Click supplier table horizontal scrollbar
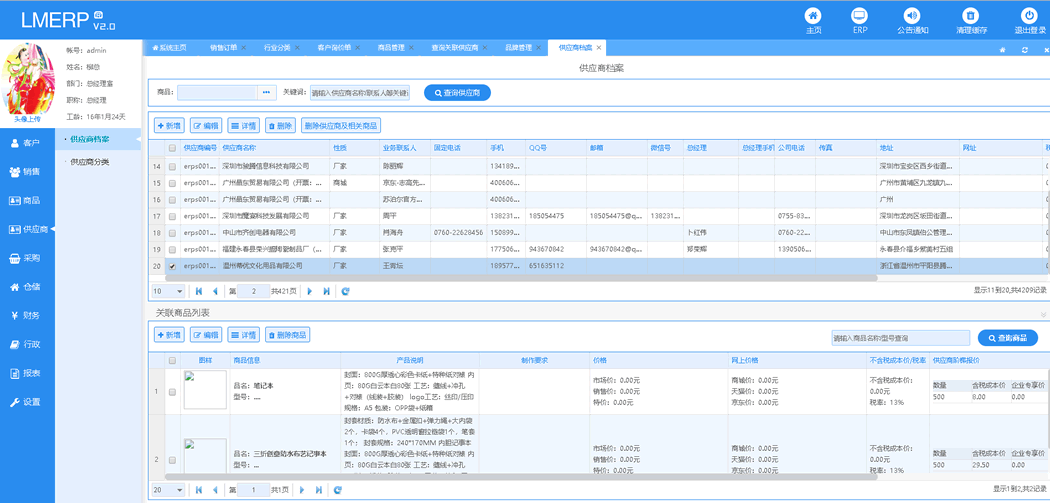 tap(521, 277)
